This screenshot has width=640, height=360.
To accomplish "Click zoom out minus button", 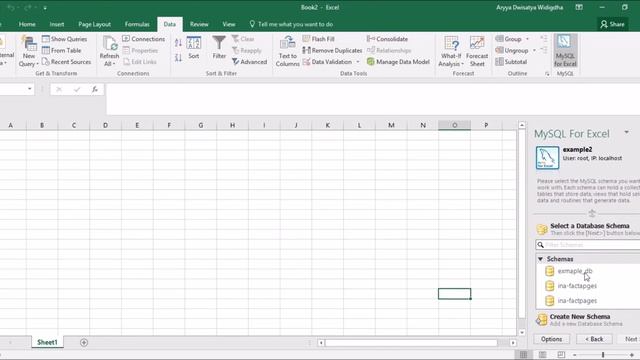I will [574, 355].
